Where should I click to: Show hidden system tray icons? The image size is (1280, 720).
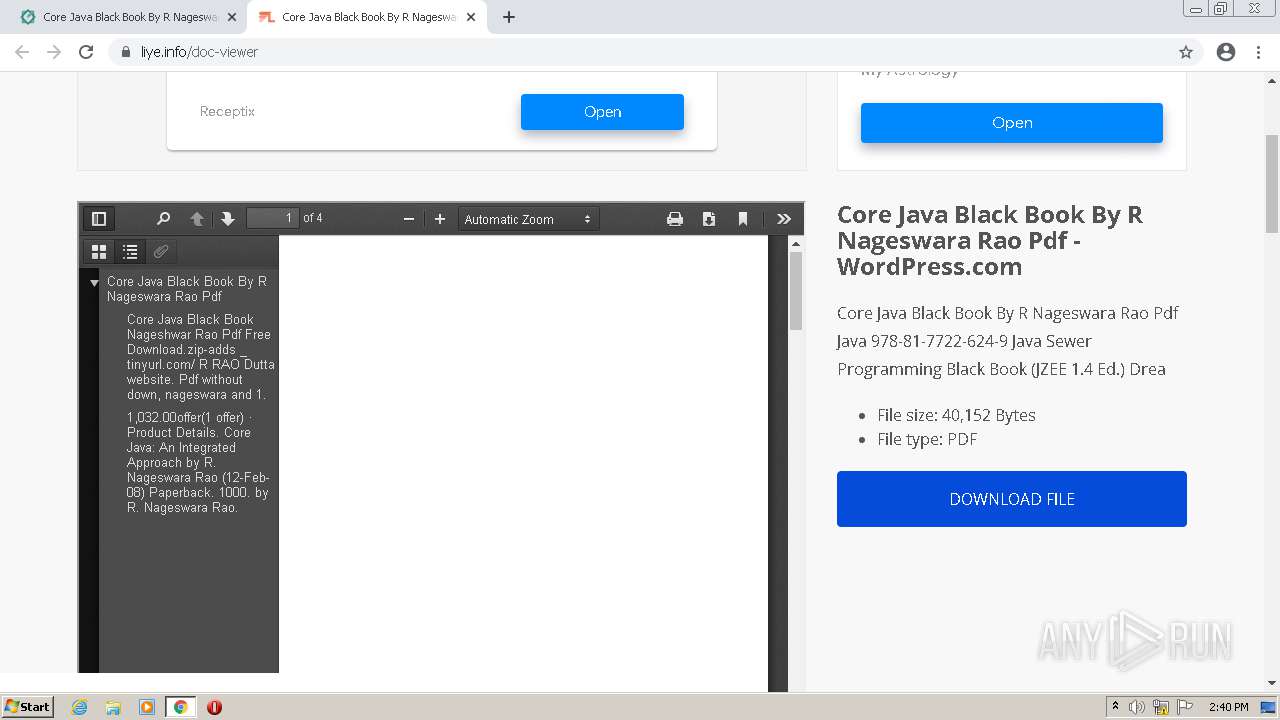pyautogui.click(x=1115, y=707)
